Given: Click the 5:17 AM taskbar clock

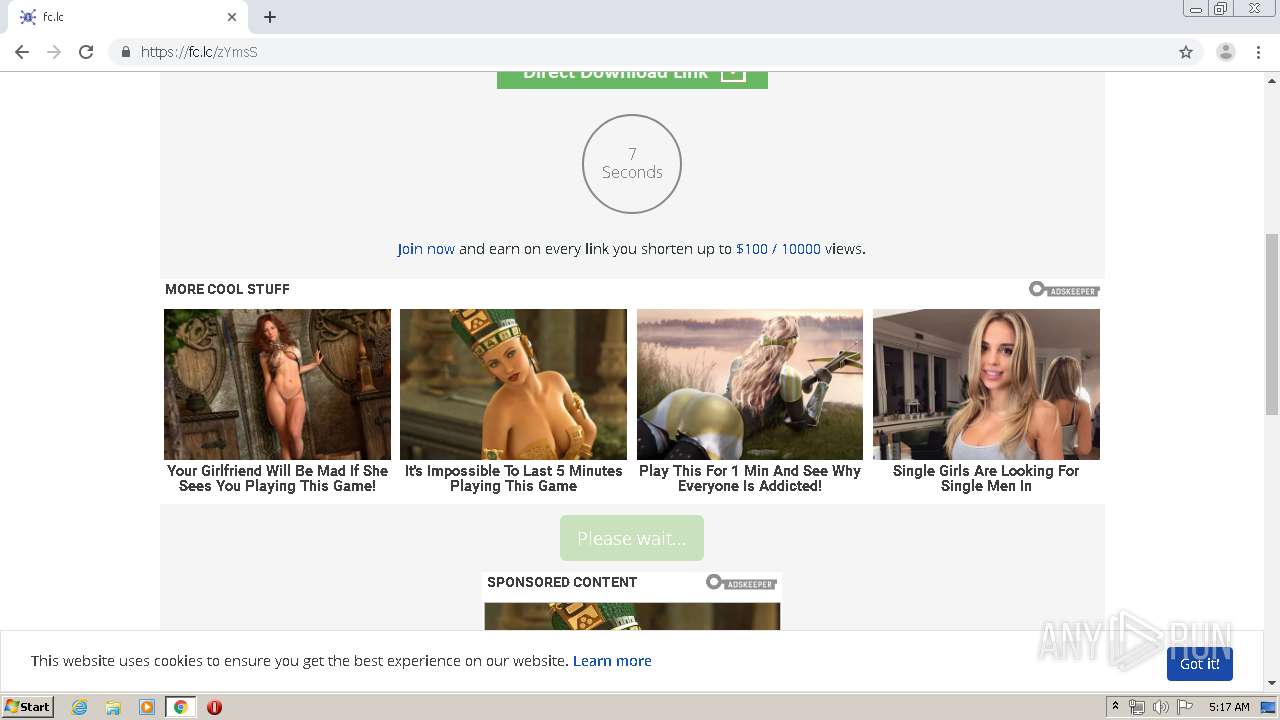Looking at the screenshot, I should 1229,707.
